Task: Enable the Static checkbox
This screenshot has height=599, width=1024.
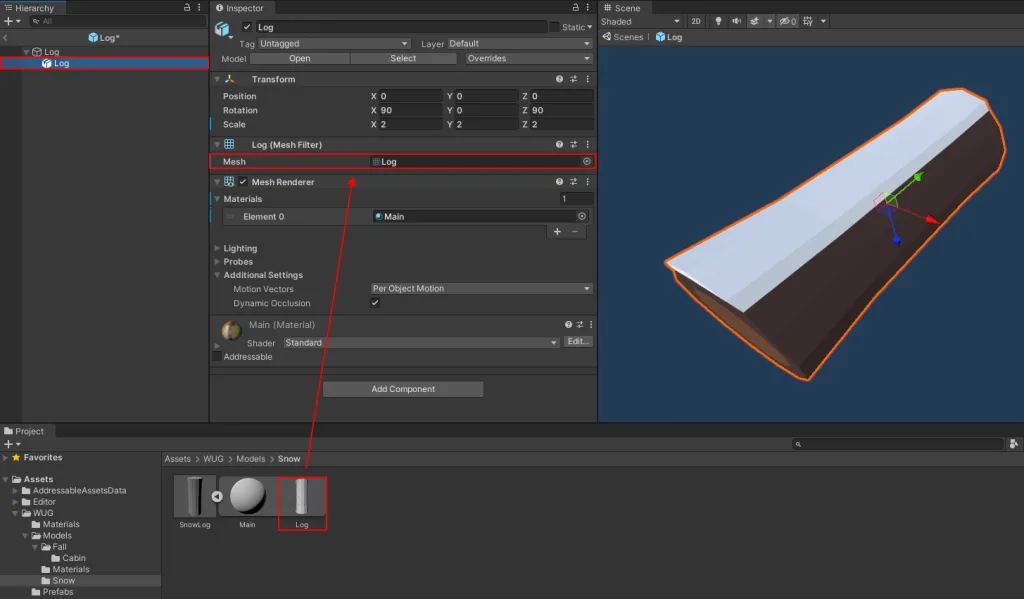Action: [555, 27]
